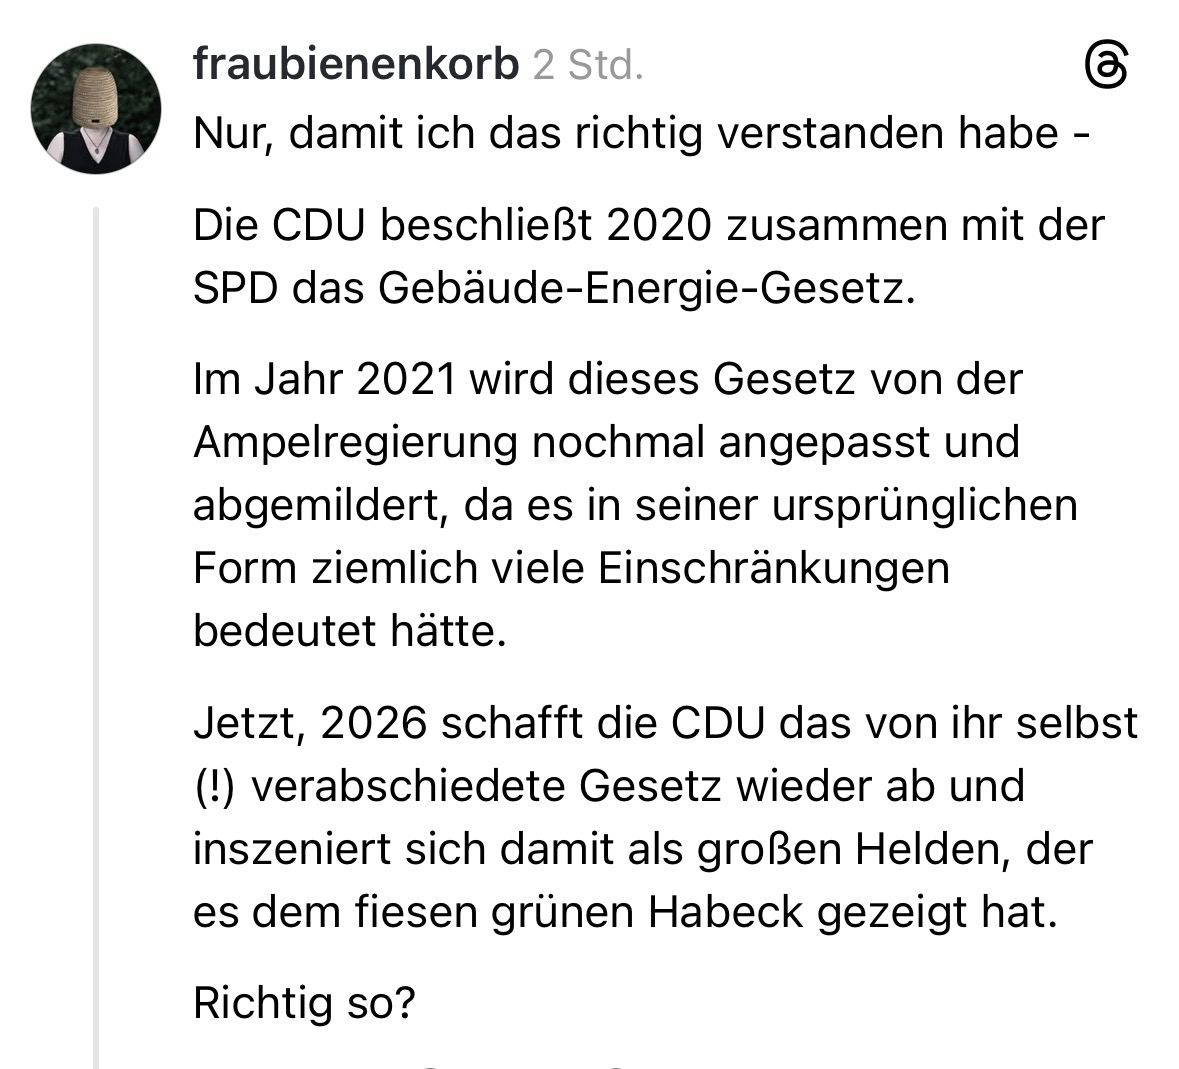This screenshot has width=1179, height=1069.
Task: Click the year '2020' in post
Action: (x=658, y=225)
